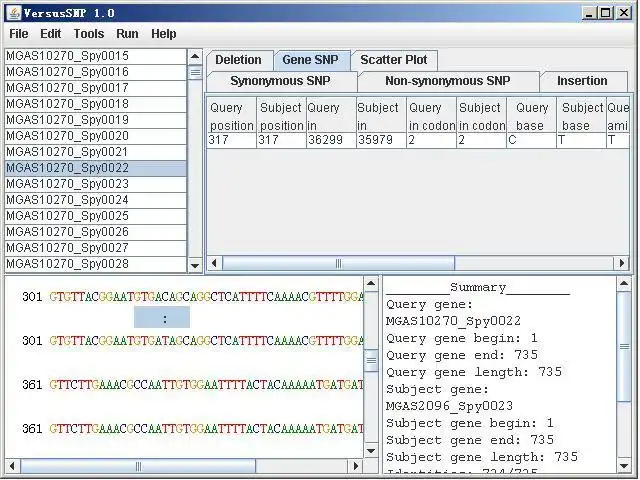Select gene MGAS10270_Spy0017

(x=96, y=88)
